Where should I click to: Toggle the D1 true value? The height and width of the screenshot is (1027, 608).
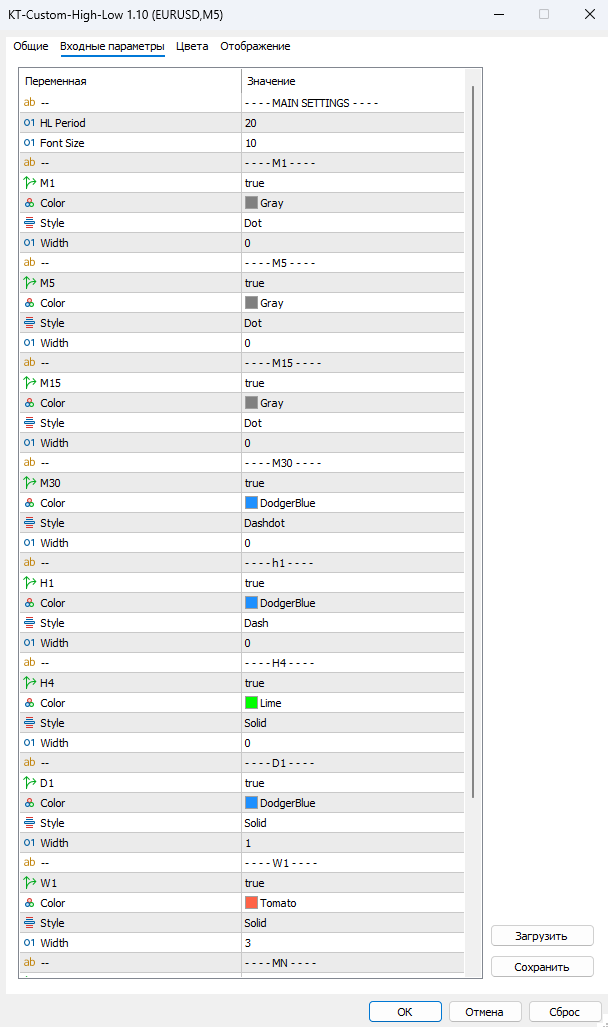(352, 783)
